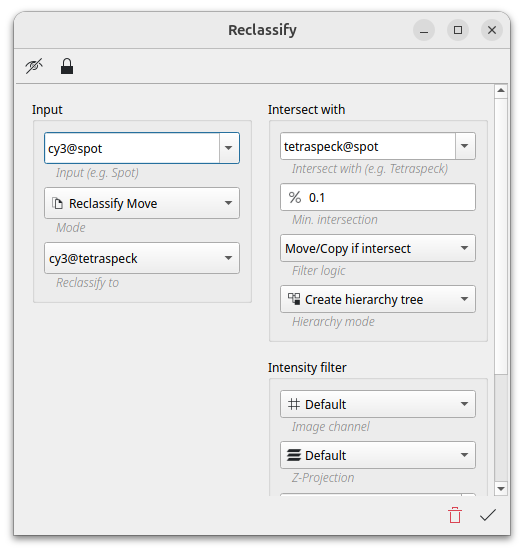This screenshot has width=524, height=552.
Task: Click the red trash delete icon
Action: (x=455, y=515)
